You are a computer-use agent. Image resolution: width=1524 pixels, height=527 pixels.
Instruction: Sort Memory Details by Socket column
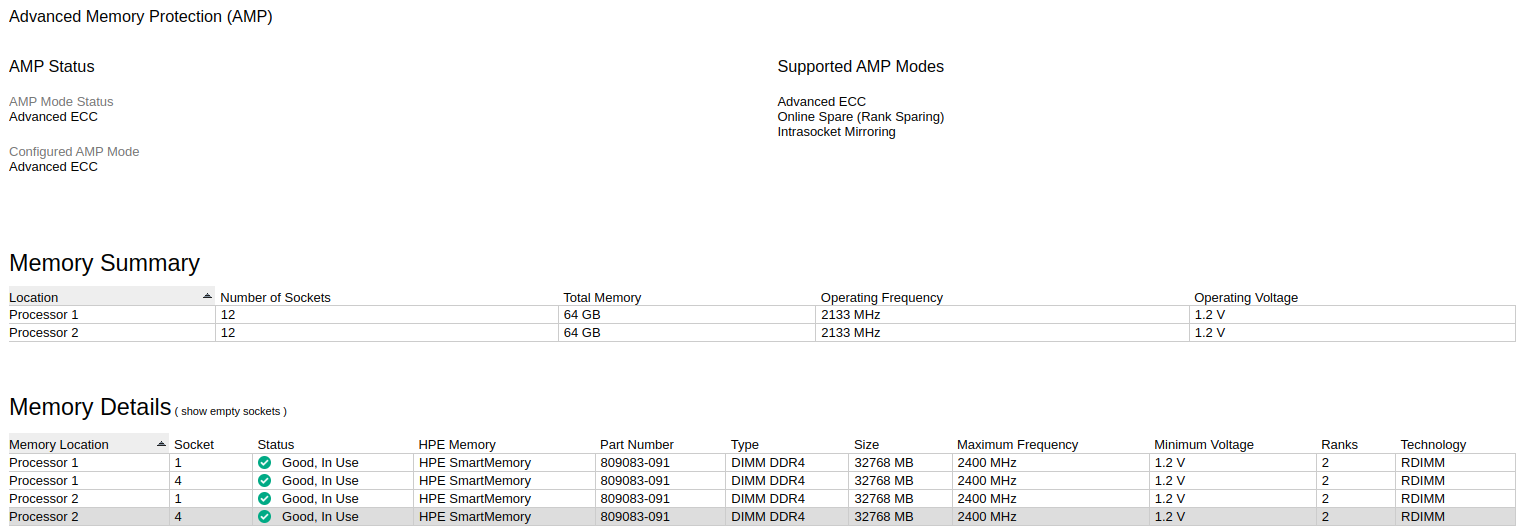[194, 445]
